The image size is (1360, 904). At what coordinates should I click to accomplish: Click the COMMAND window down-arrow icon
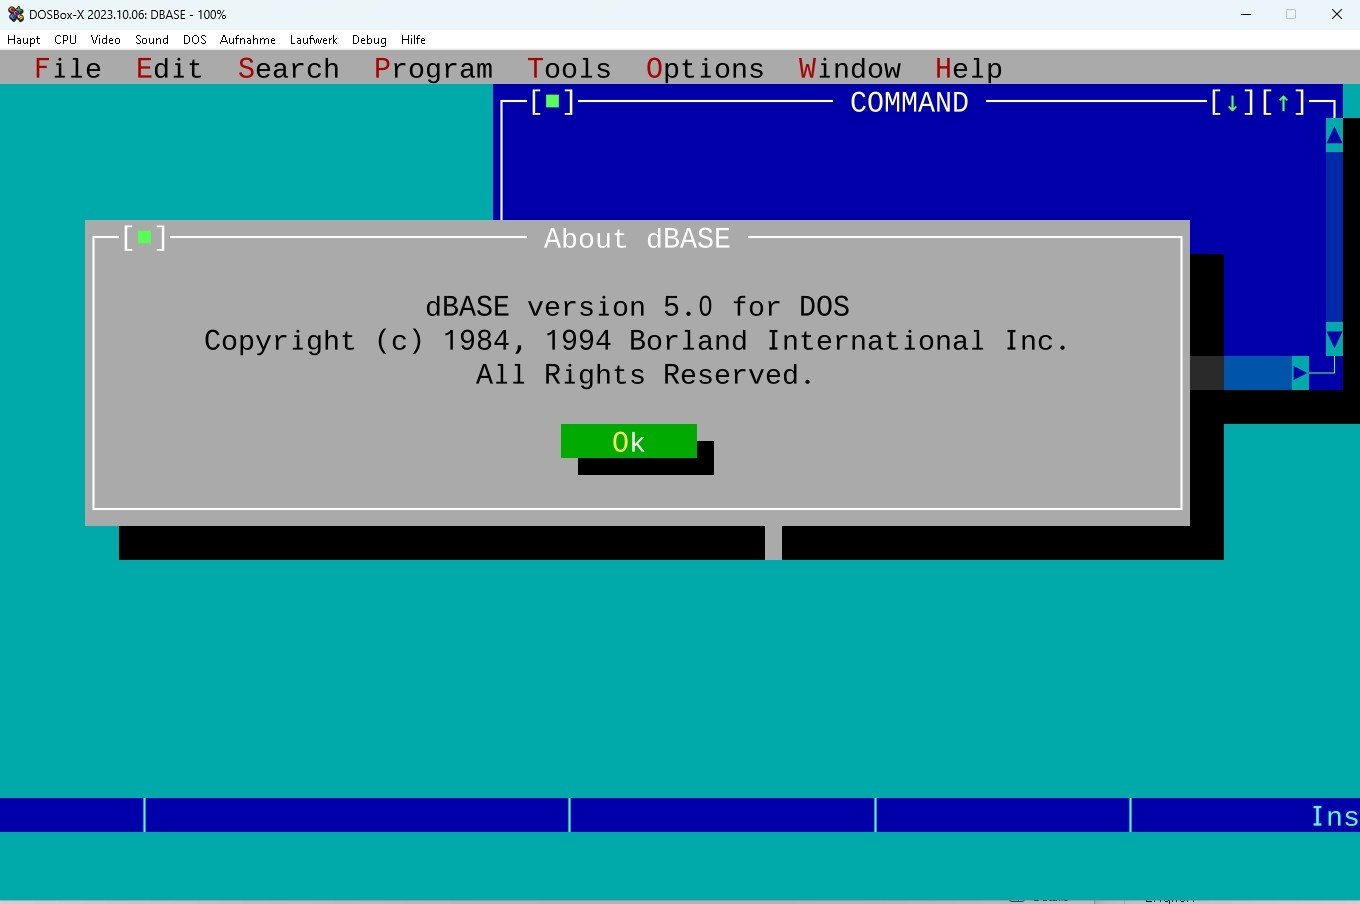point(1232,102)
